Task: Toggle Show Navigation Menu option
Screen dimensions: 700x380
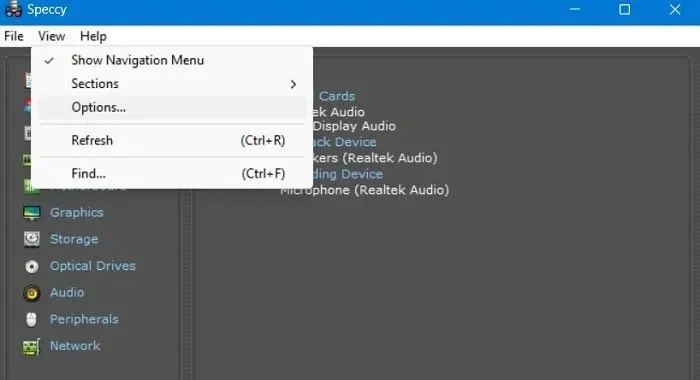Action: coord(172,60)
